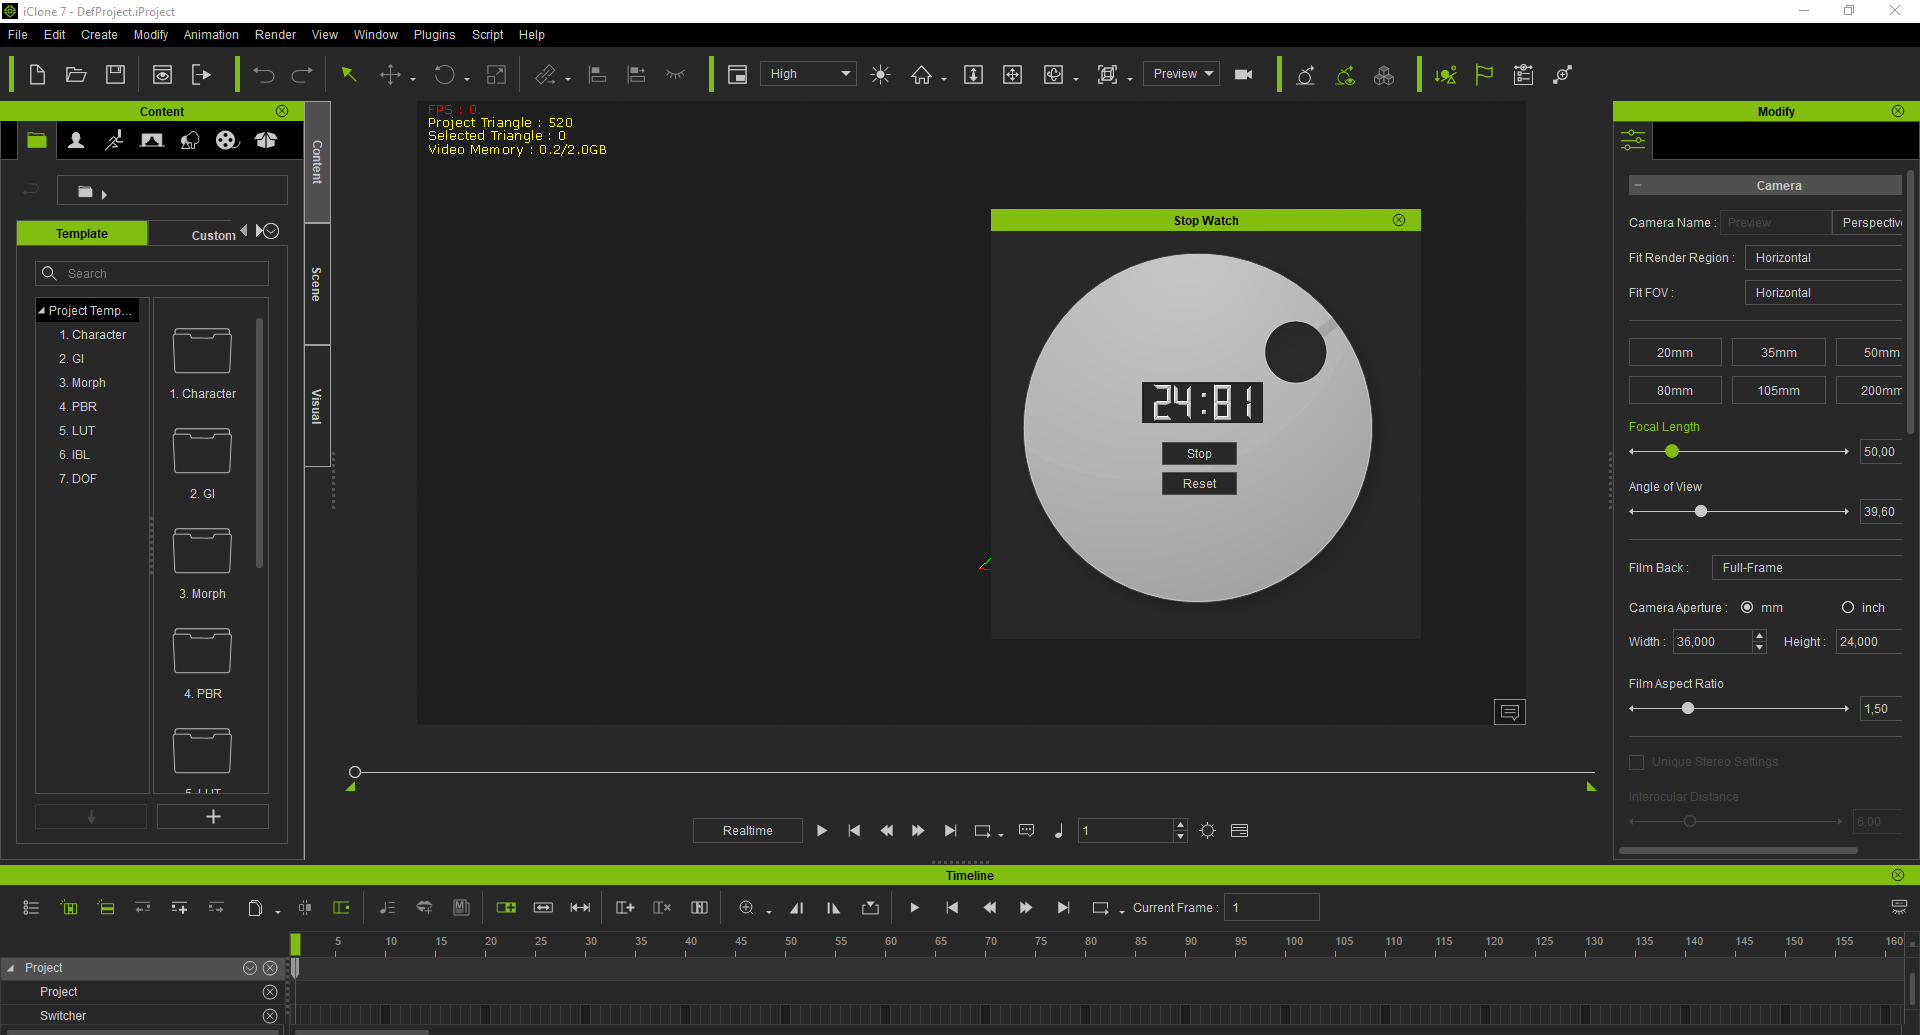Set lens to 105mm preset
The image size is (1920, 1035).
click(x=1778, y=391)
